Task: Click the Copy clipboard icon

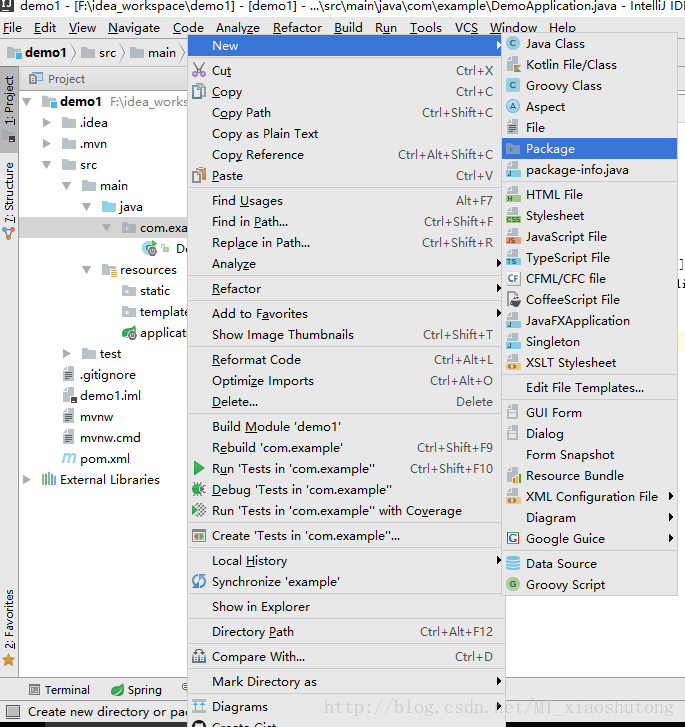Action: click(199, 91)
